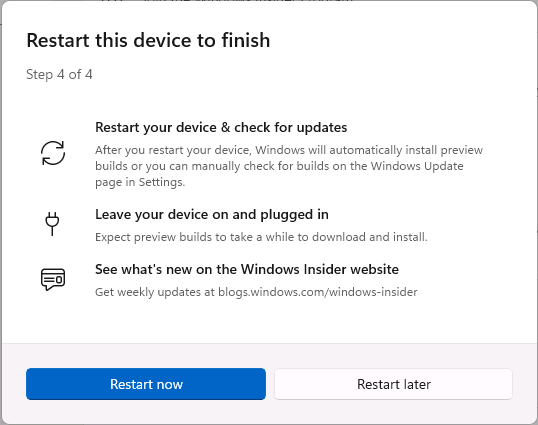Open the blogs.windows.com/windows-insider address text
The image size is (538, 425).
point(318,292)
